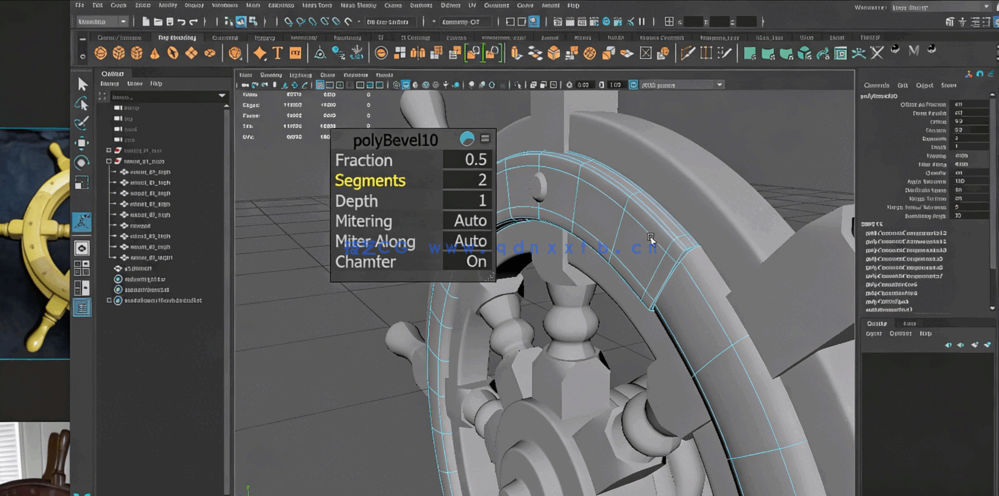999x496 pixels.
Task: Select polyBevel10 node name in Channel Box
Action: click(879, 96)
